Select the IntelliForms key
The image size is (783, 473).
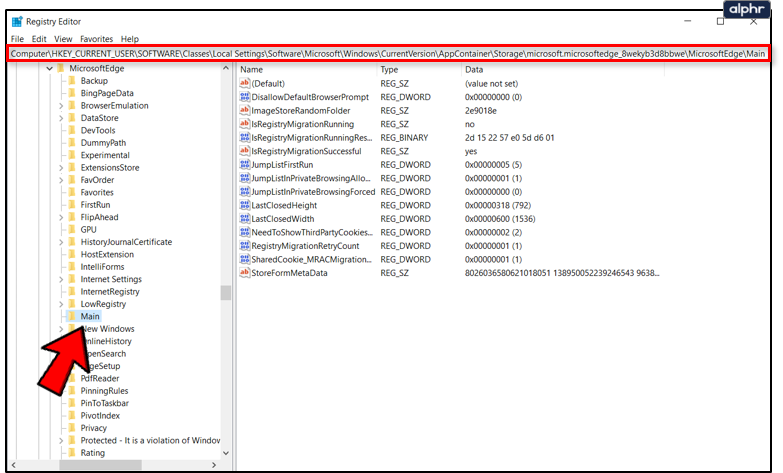[x=102, y=267]
